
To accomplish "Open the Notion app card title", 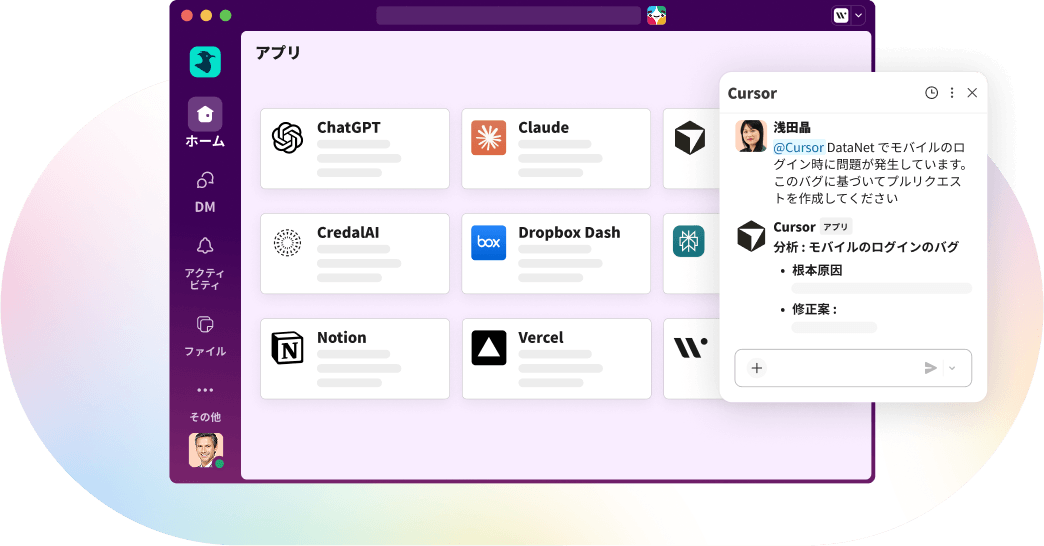I will point(342,338).
